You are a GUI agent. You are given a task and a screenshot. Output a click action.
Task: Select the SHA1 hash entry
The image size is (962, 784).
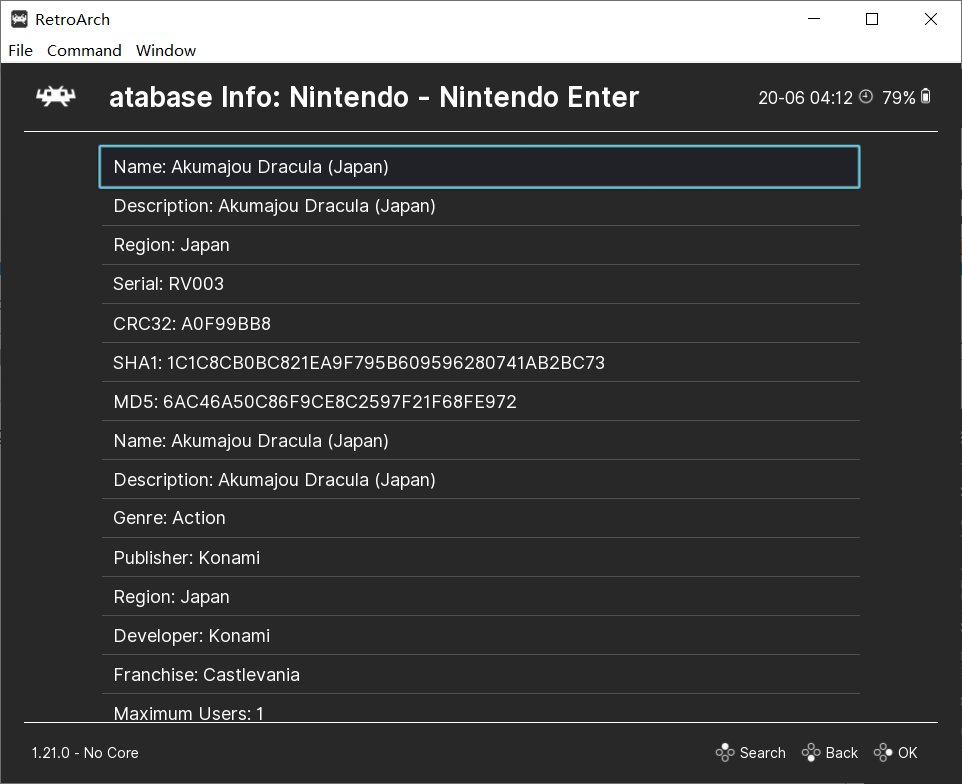tap(480, 363)
